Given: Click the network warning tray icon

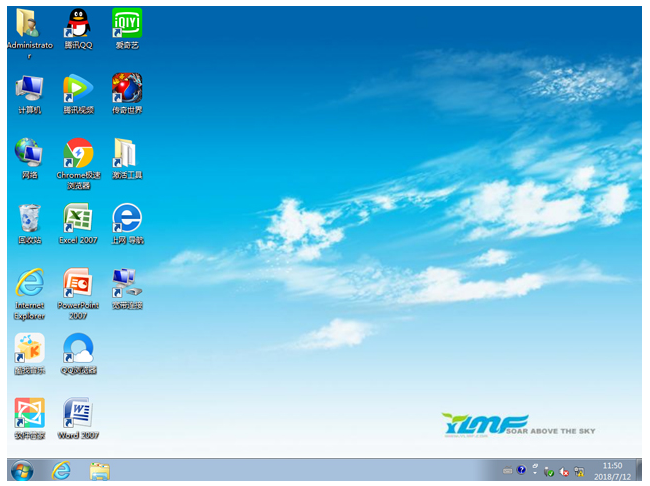Looking at the screenshot, I should coord(578,470).
